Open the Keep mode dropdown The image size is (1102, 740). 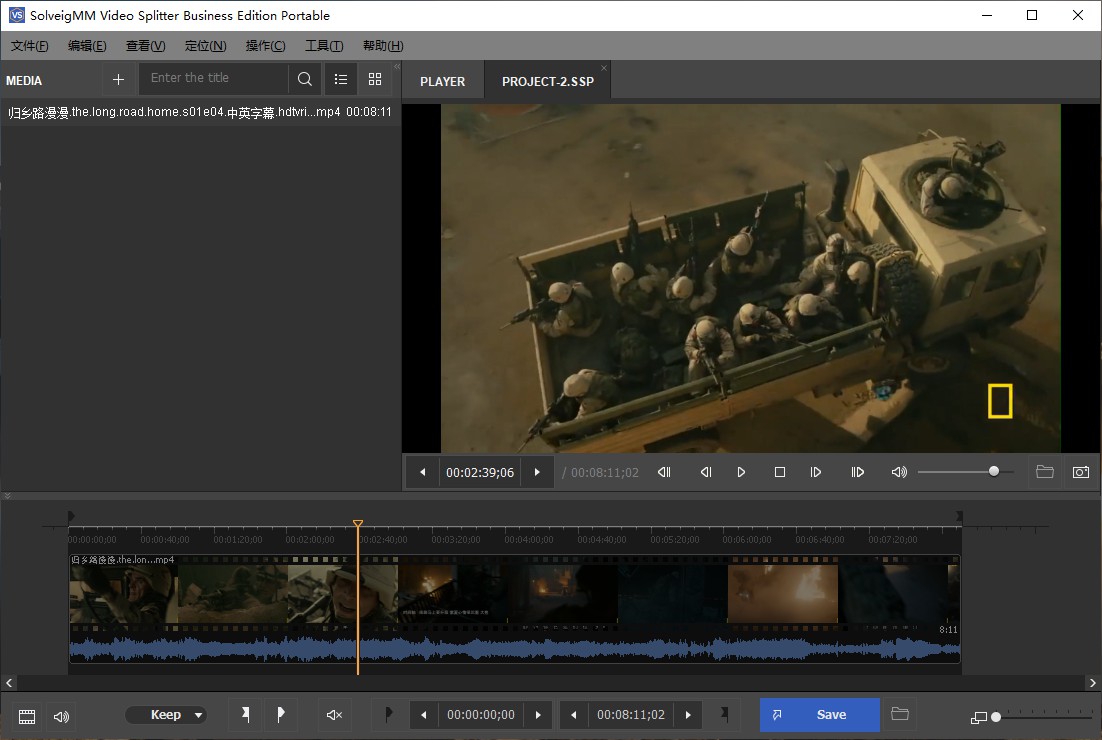(166, 715)
